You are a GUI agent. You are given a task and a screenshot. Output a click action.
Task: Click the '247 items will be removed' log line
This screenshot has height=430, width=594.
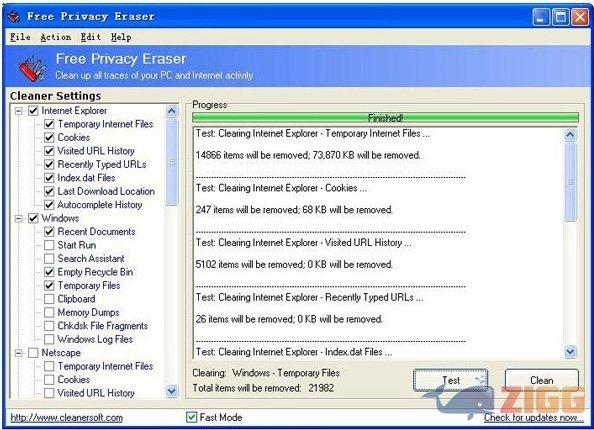click(x=294, y=210)
